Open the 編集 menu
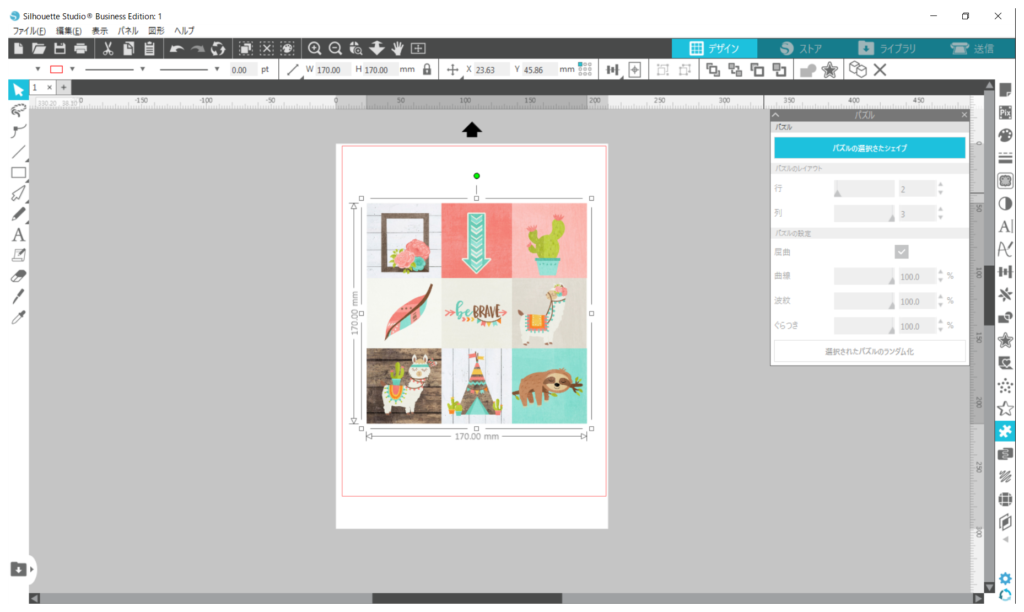The image size is (1024, 612). 69,31
